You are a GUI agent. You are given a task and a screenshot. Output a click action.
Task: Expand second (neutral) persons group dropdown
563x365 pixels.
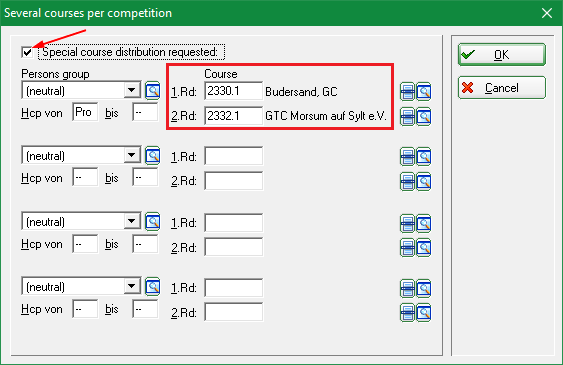(x=132, y=155)
